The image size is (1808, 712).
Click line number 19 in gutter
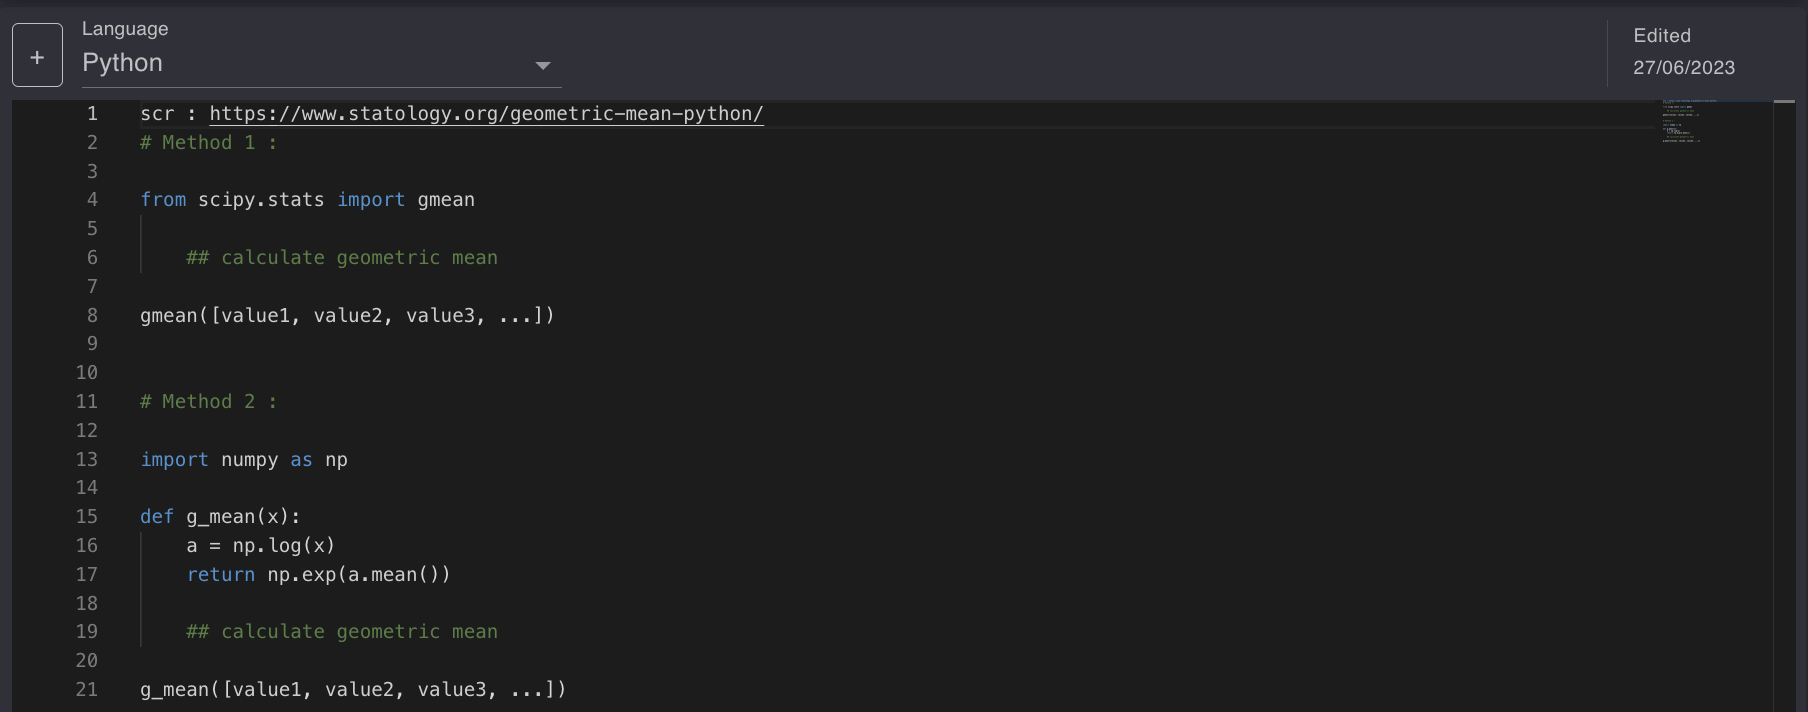pyautogui.click(x=87, y=632)
